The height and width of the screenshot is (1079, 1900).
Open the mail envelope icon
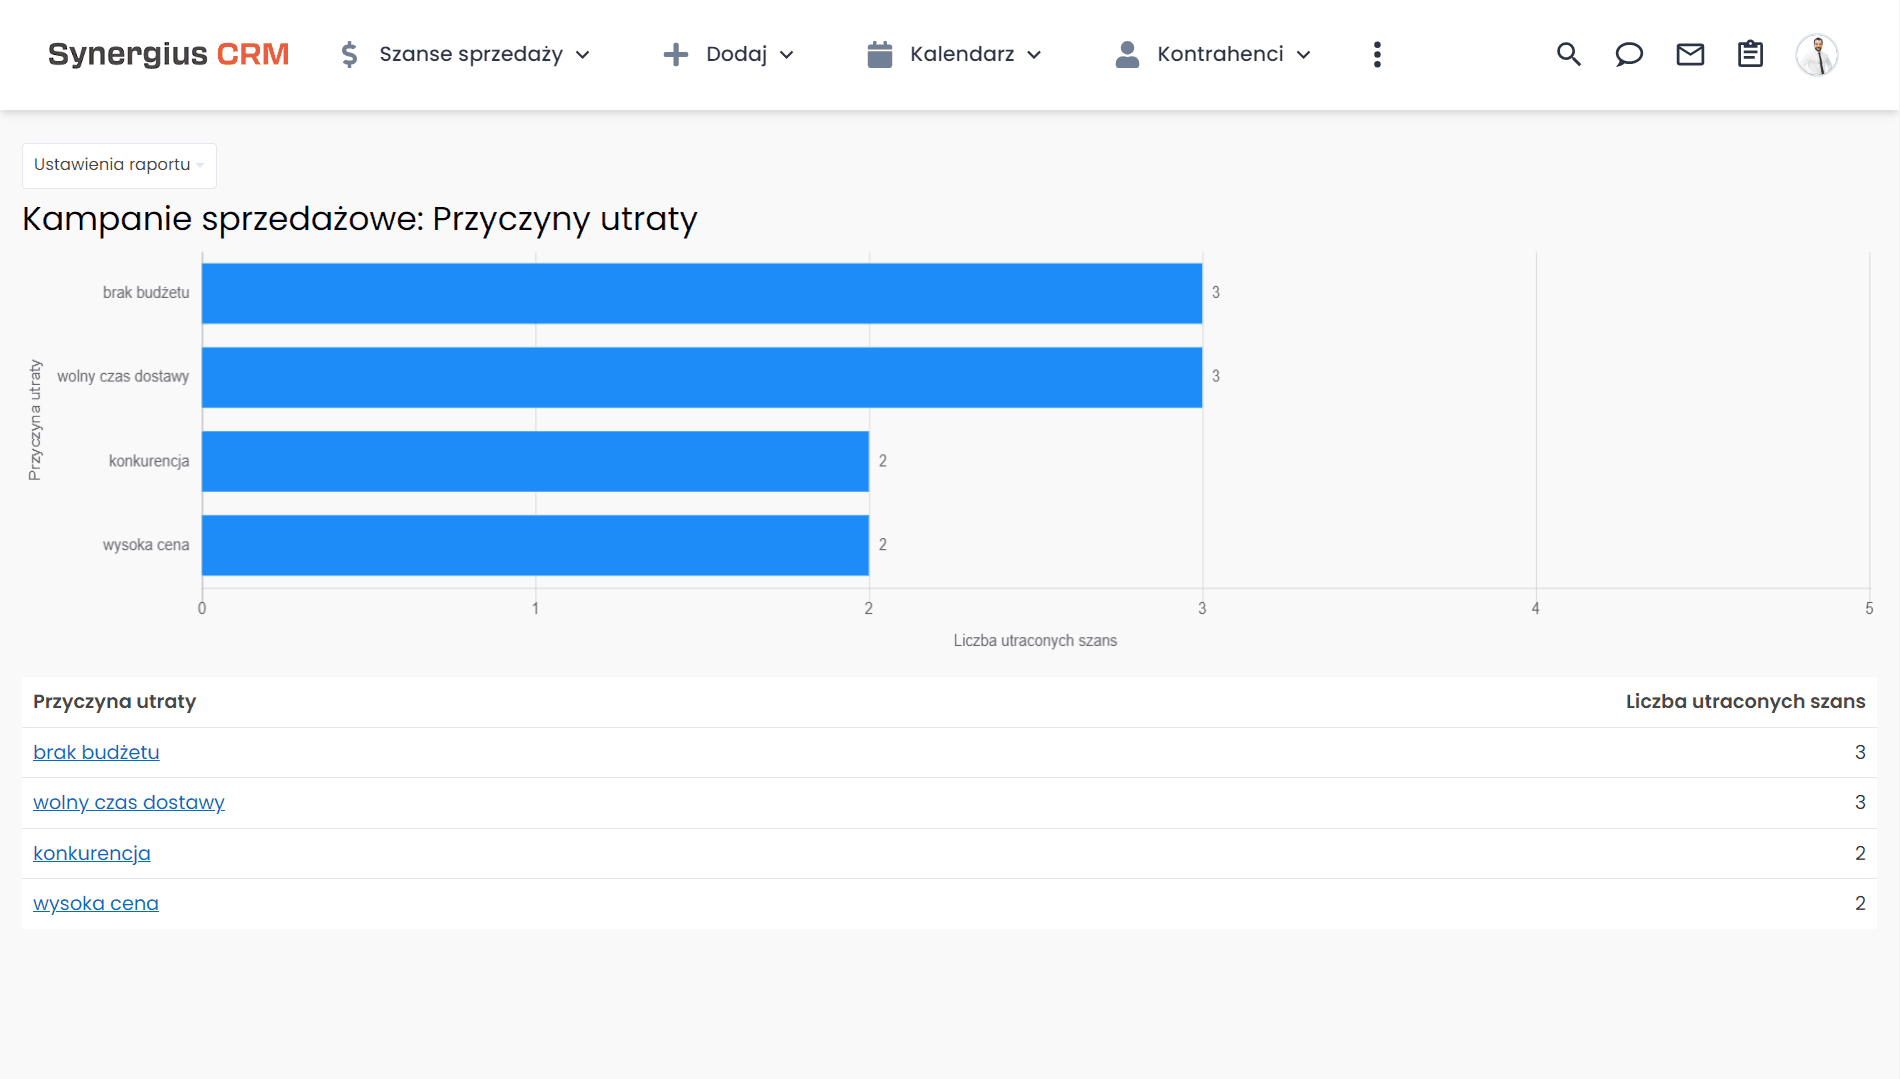pos(1690,55)
